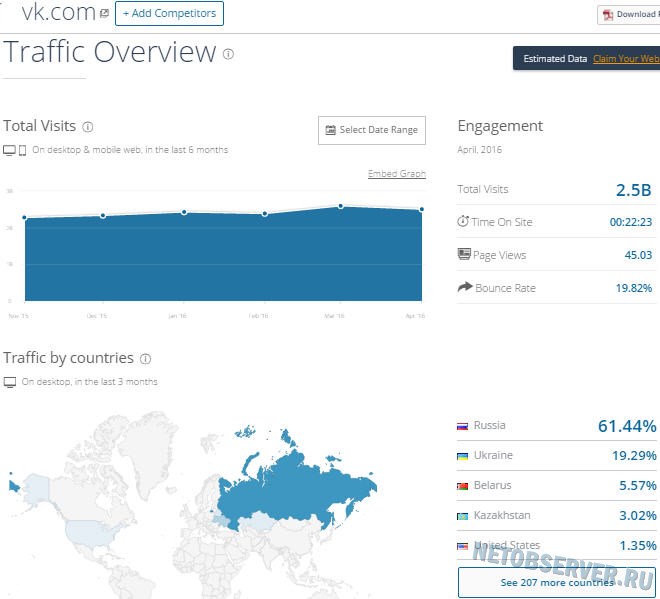The image size is (660, 599).
Task: Click the vk.com site title
Action: (x=59, y=13)
